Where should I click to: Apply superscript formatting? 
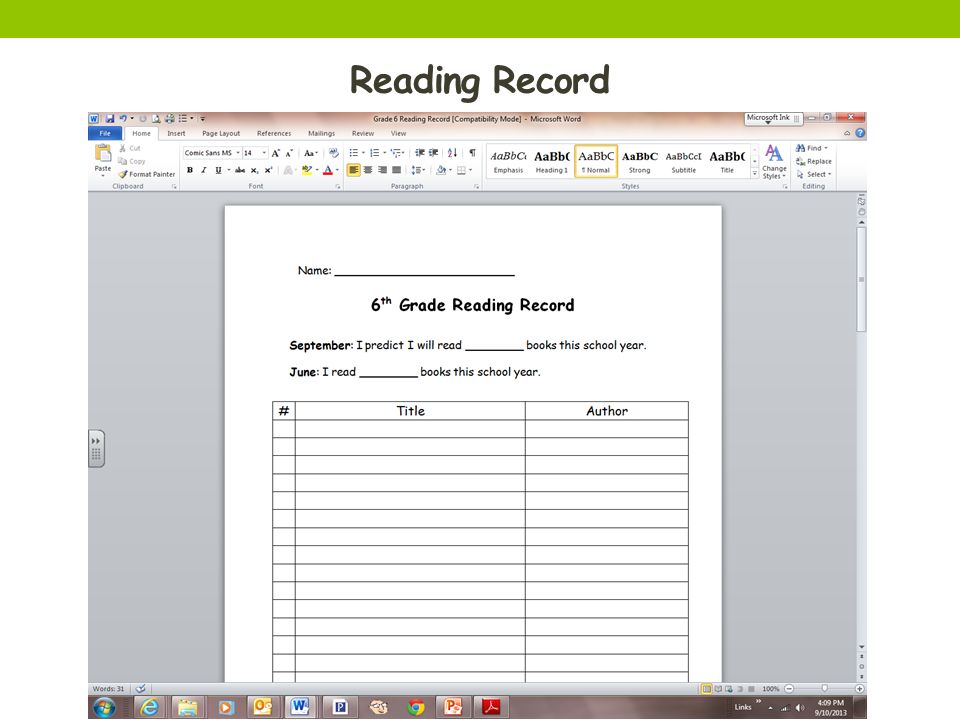268,170
